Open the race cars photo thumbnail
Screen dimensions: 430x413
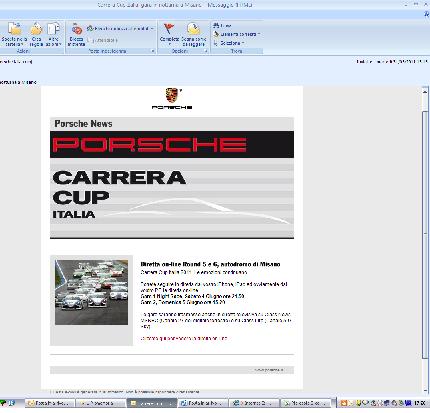91,292
